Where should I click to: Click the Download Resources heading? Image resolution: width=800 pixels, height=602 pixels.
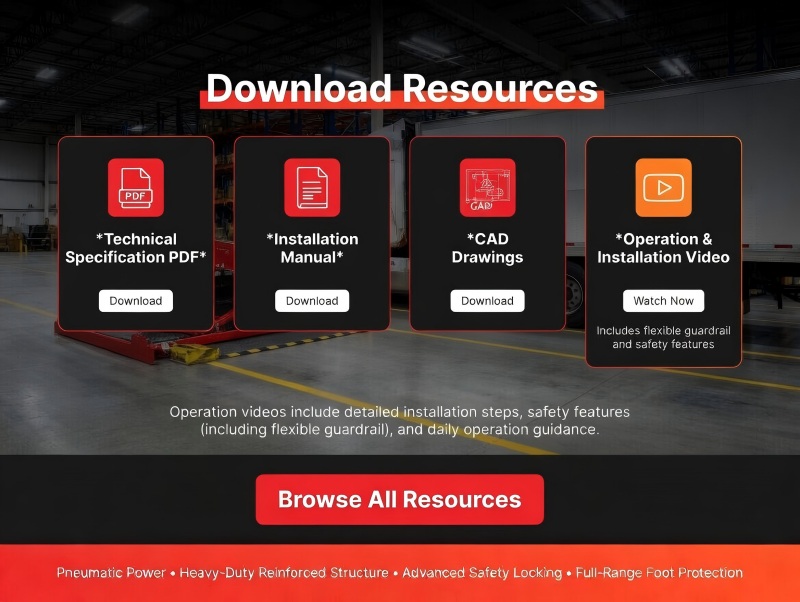tap(401, 89)
